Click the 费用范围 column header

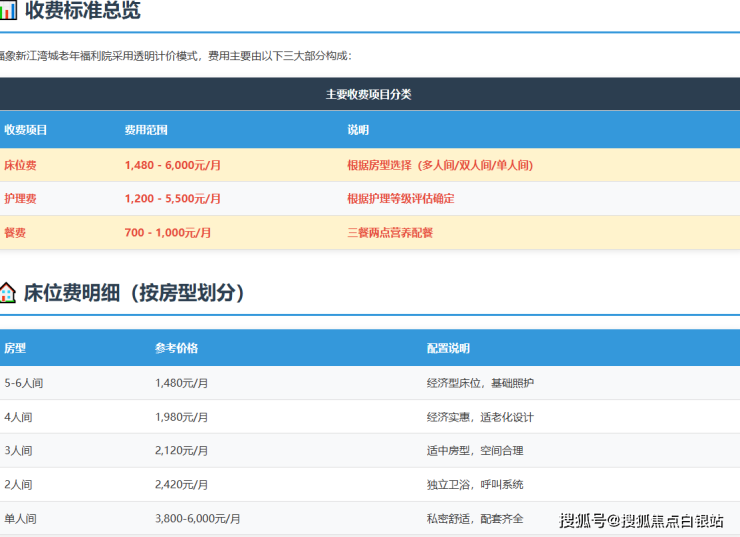(146, 130)
